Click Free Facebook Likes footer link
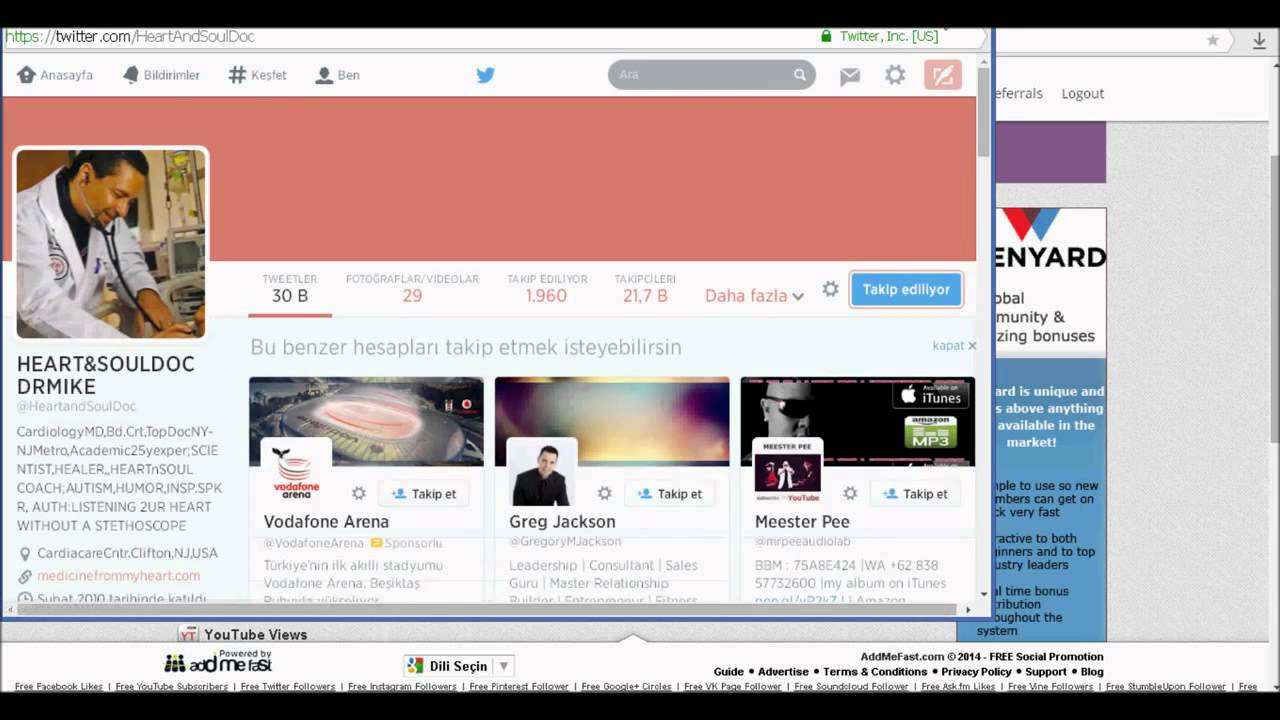 pos(59,687)
